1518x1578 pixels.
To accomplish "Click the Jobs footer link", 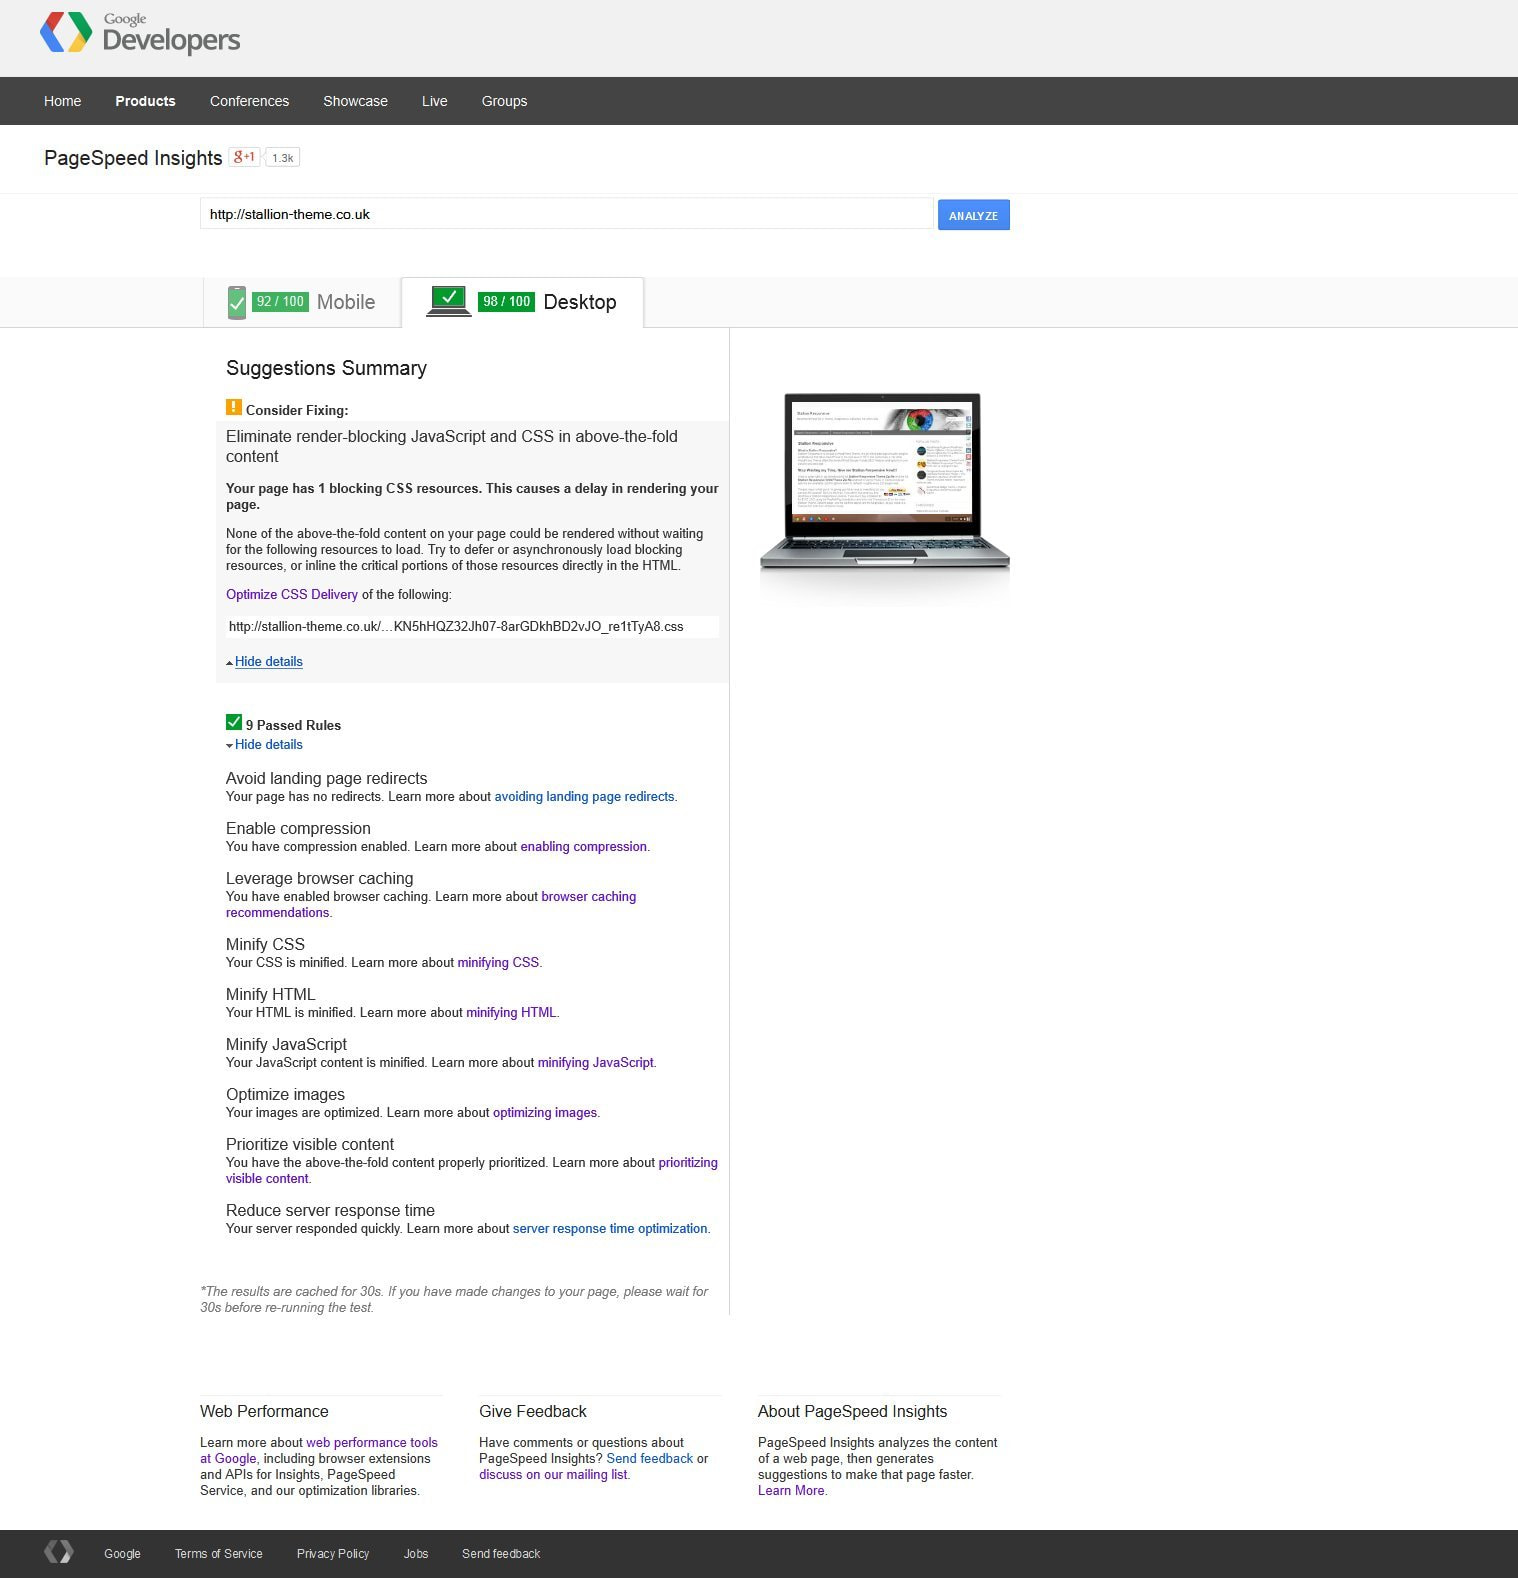I will click(416, 1554).
